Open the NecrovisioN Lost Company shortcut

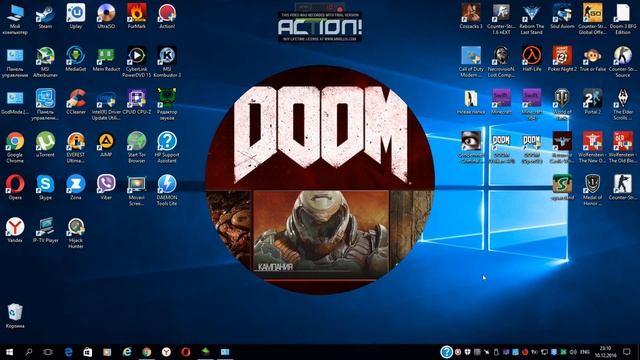click(x=501, y=62)
